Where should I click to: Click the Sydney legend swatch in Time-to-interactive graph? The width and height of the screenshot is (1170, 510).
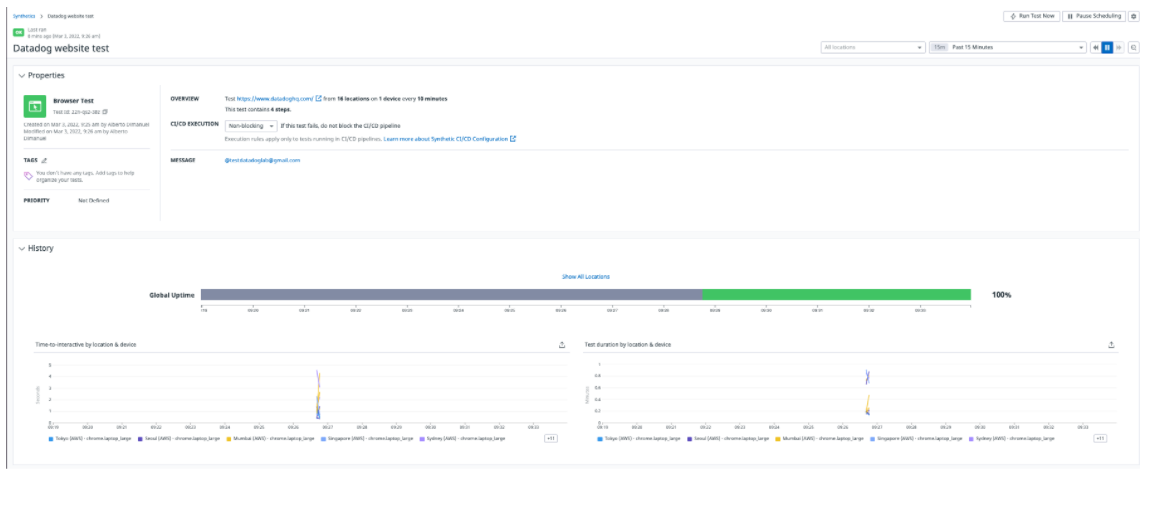click(422, 438)
